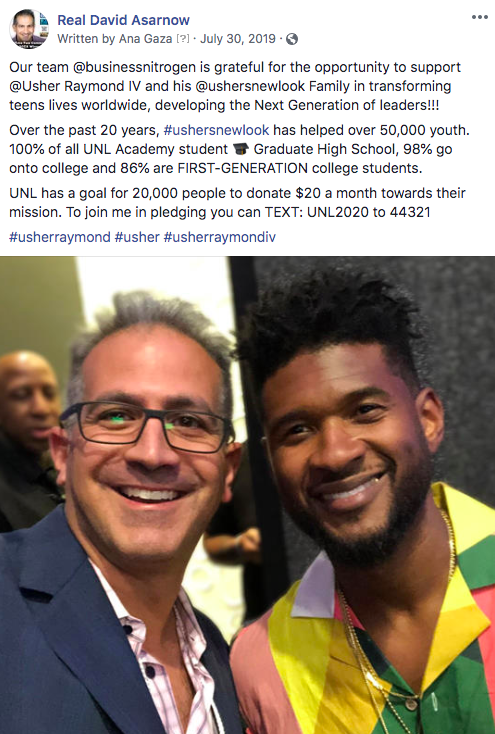Click the globe public privacy icon

(x=292, y=39)
